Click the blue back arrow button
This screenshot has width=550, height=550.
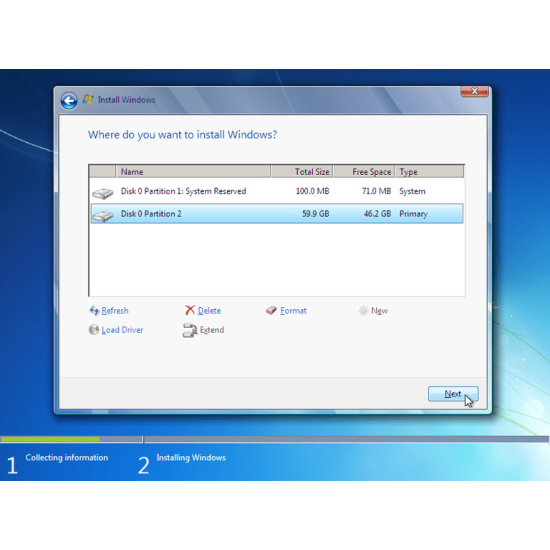point(69,101)
